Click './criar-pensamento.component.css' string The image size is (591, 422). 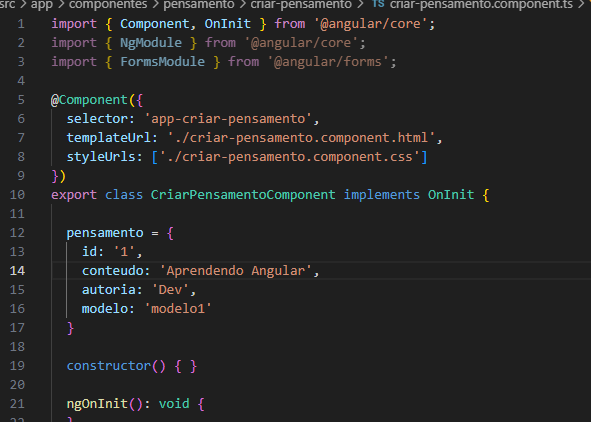tap(290, 157)
